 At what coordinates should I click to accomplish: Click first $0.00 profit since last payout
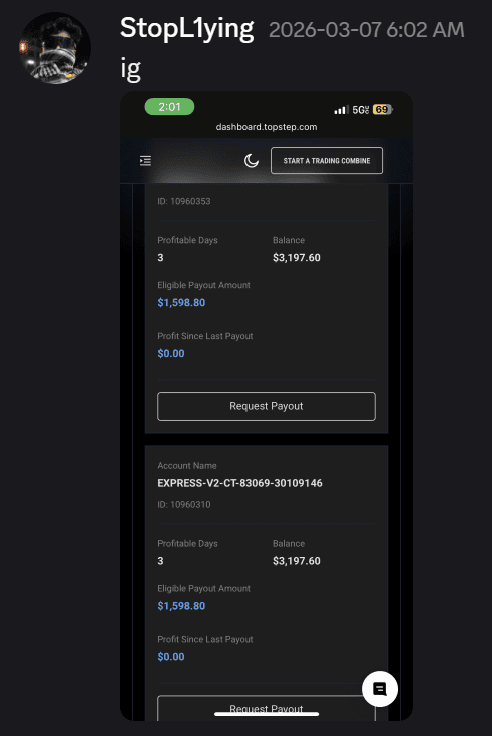pyautogui.click(x=171, y=353)
